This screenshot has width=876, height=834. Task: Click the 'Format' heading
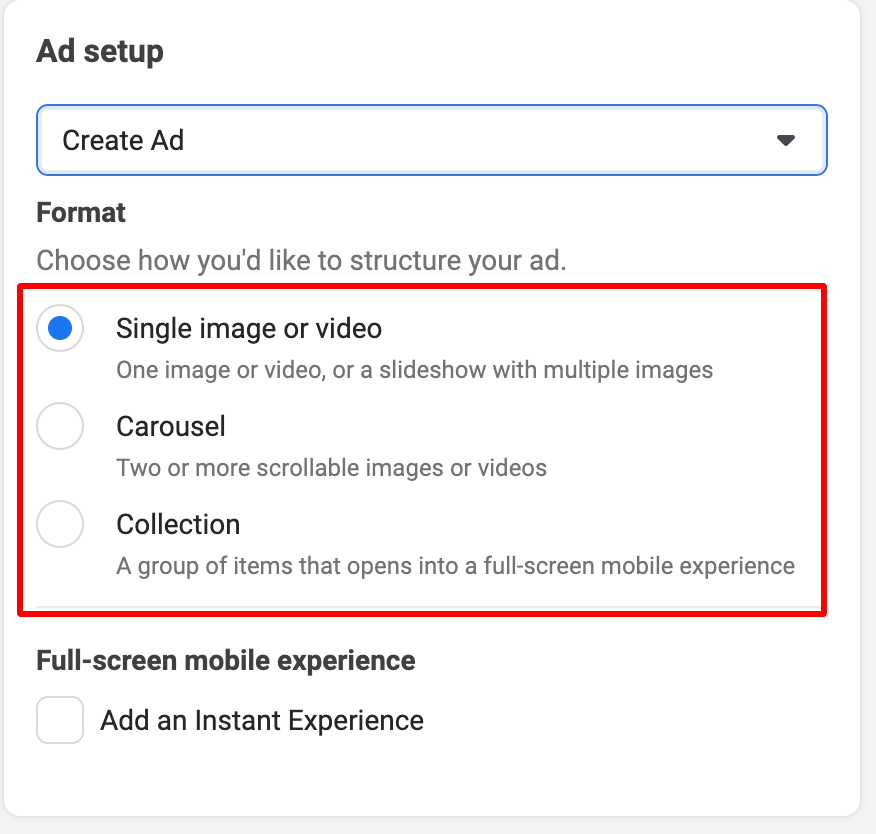coord(81,213)
